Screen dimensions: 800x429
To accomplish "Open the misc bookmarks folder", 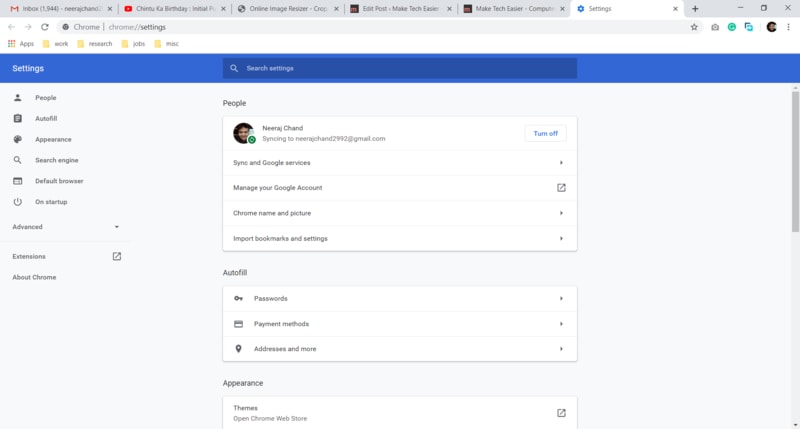I will point(167,44).
